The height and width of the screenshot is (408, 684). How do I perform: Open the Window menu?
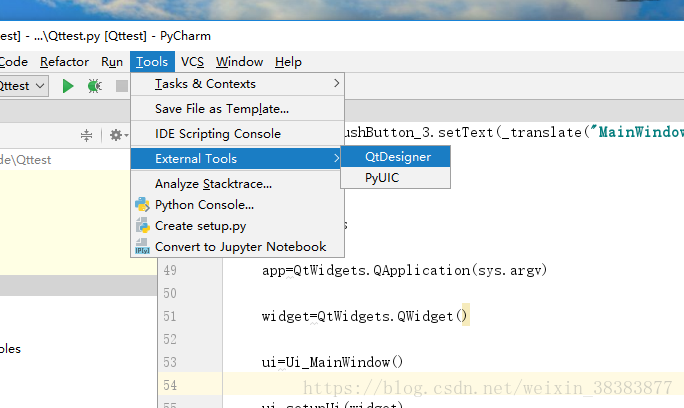239,62
